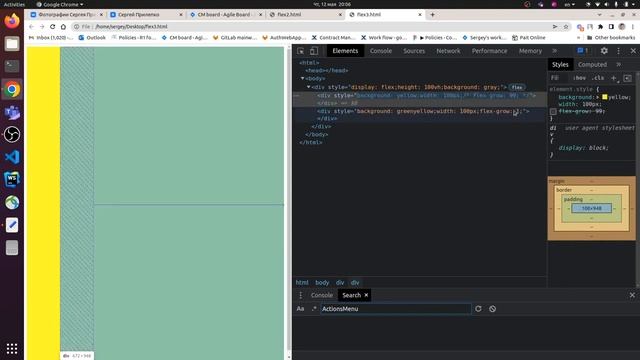The width and height of the screenshot is (640, 360).
Task: Add new style rule with plus icon
Action: coord(613,78)
